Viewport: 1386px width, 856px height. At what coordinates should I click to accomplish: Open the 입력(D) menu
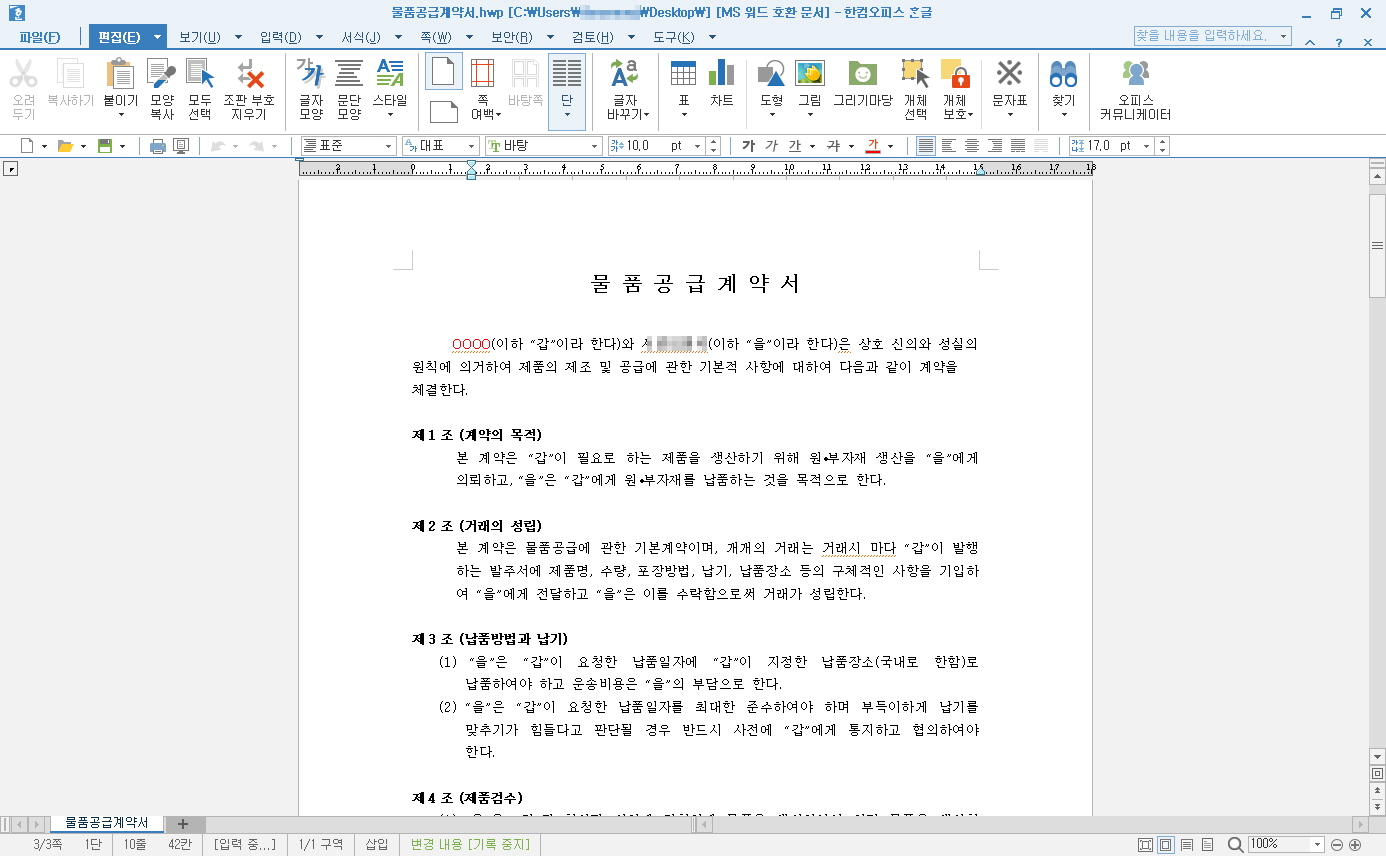[x=280, y=37]
